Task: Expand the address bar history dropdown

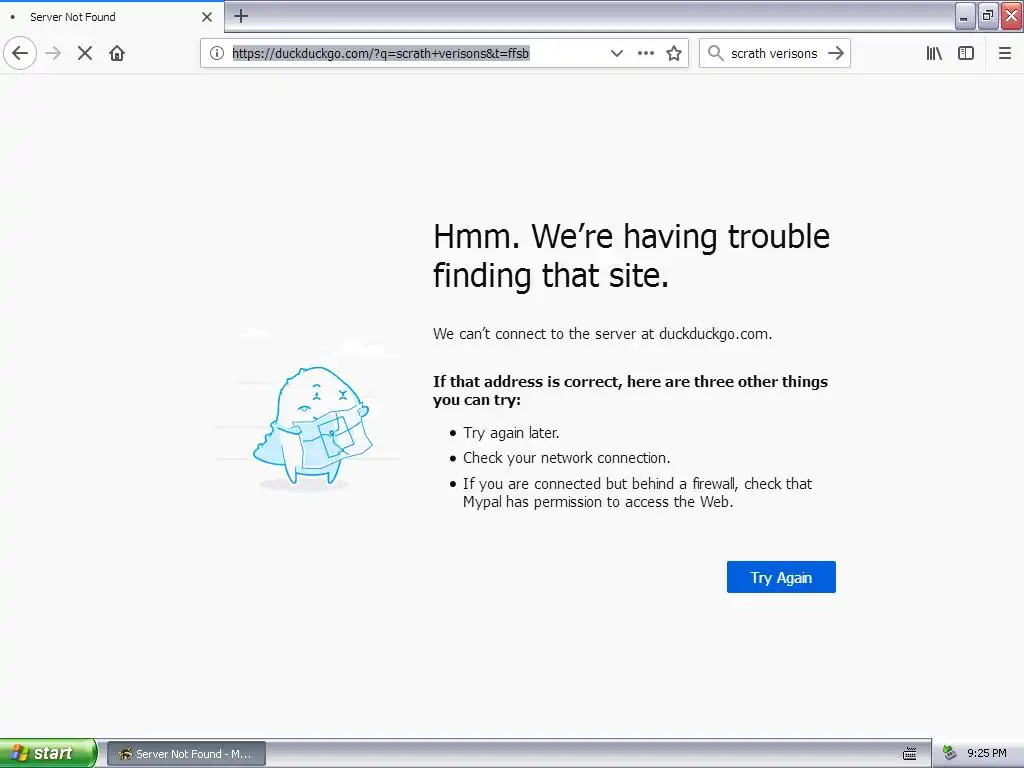Action: coord(616,53)
